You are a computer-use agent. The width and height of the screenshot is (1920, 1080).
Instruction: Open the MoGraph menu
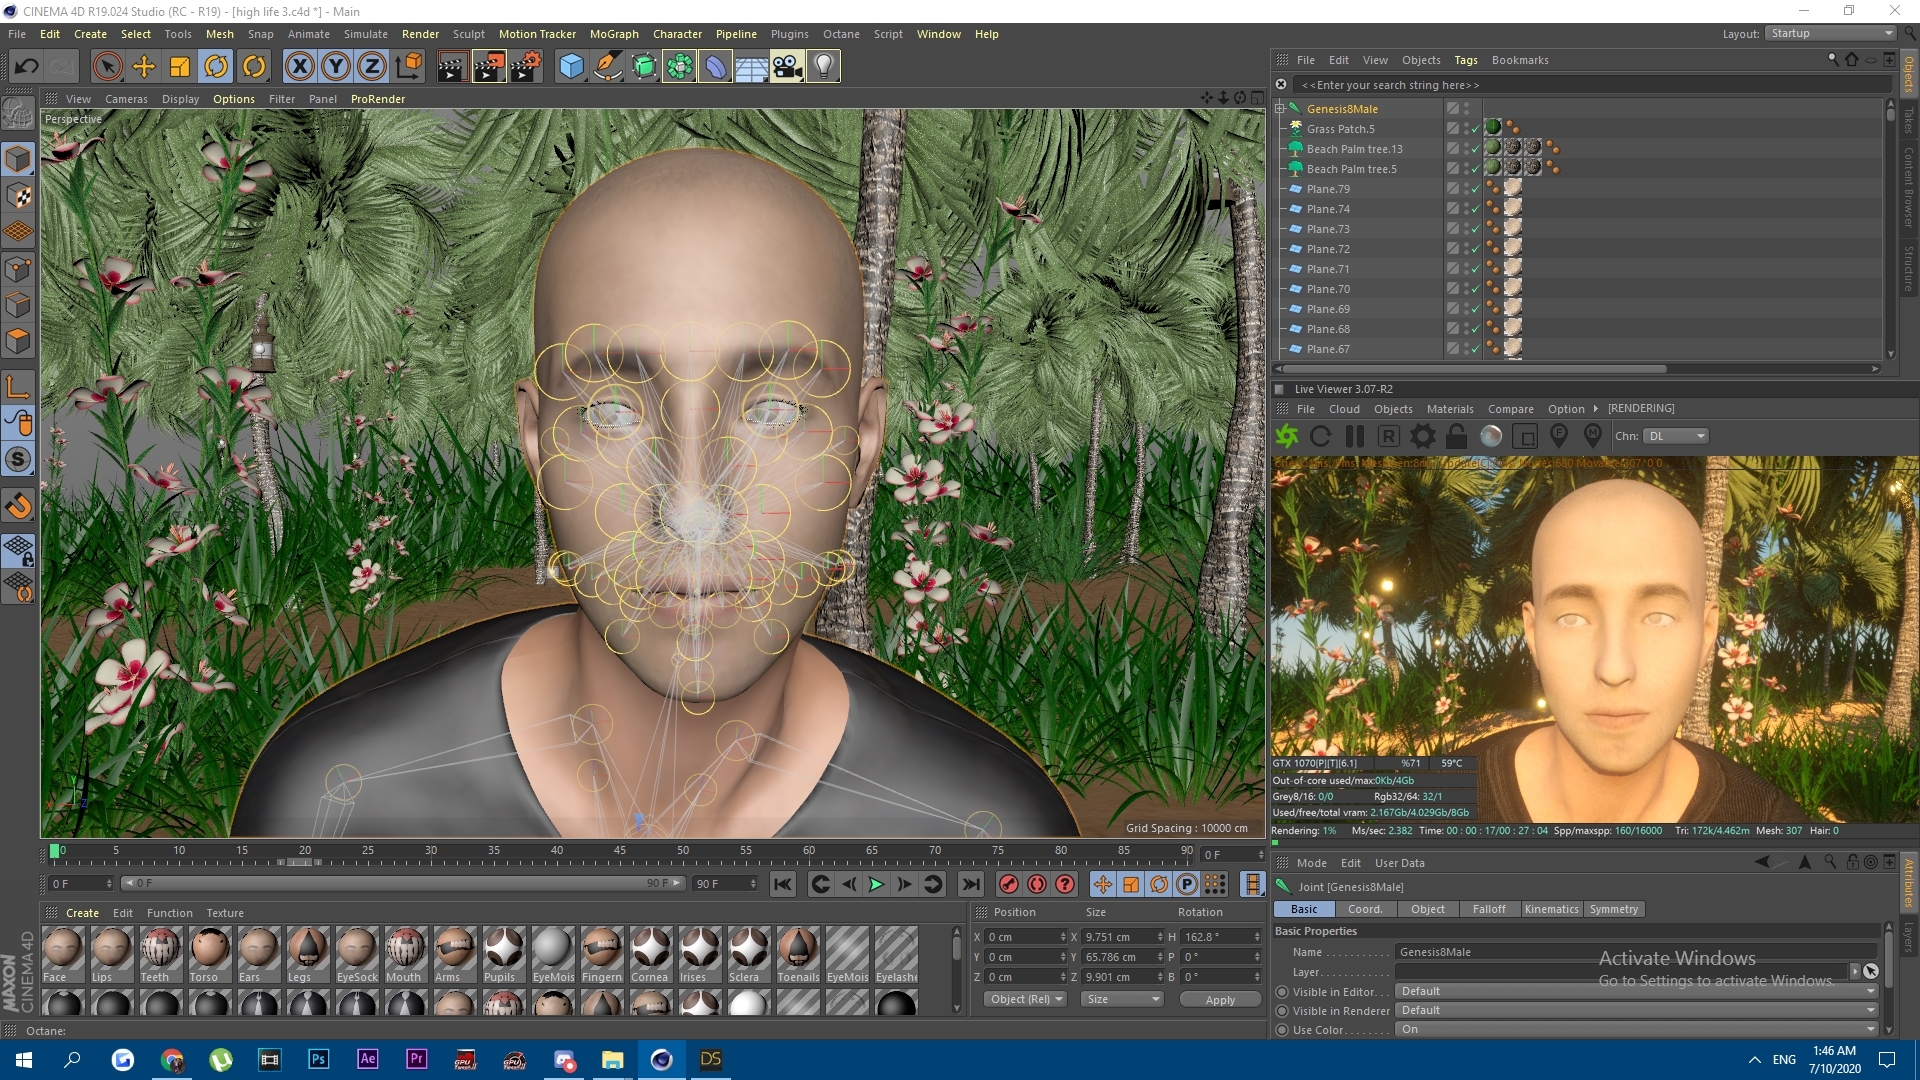[x=613, y=34]
